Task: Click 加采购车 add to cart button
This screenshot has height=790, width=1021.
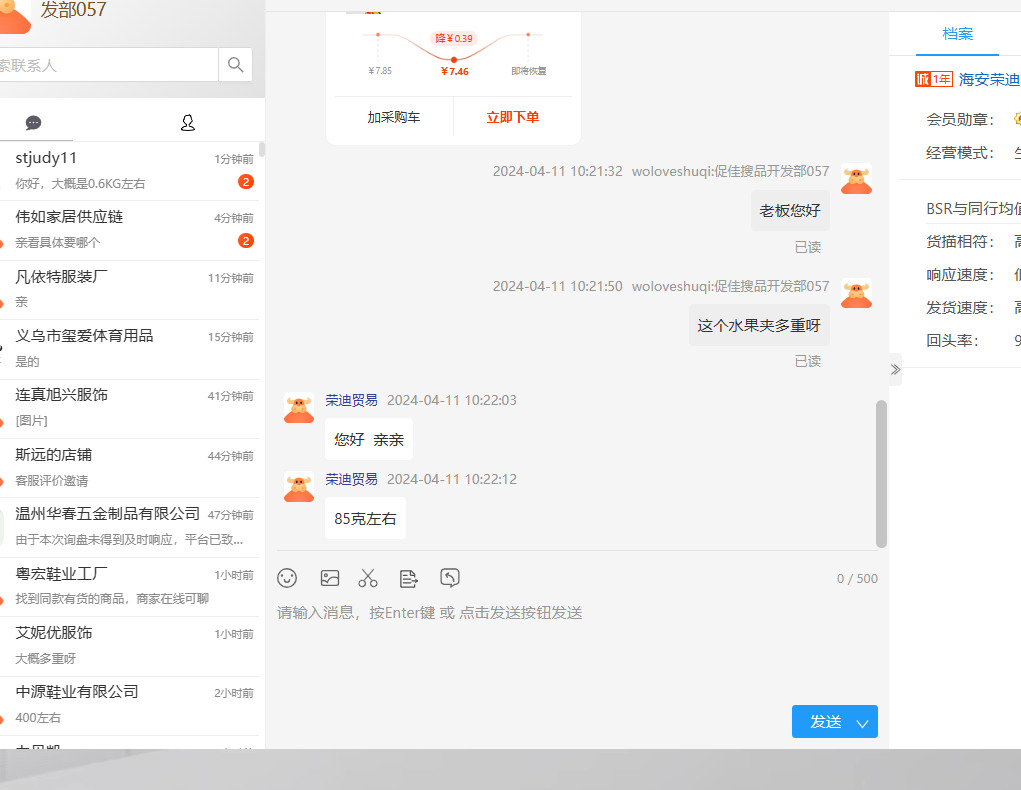Action: (x=394, y=117)
